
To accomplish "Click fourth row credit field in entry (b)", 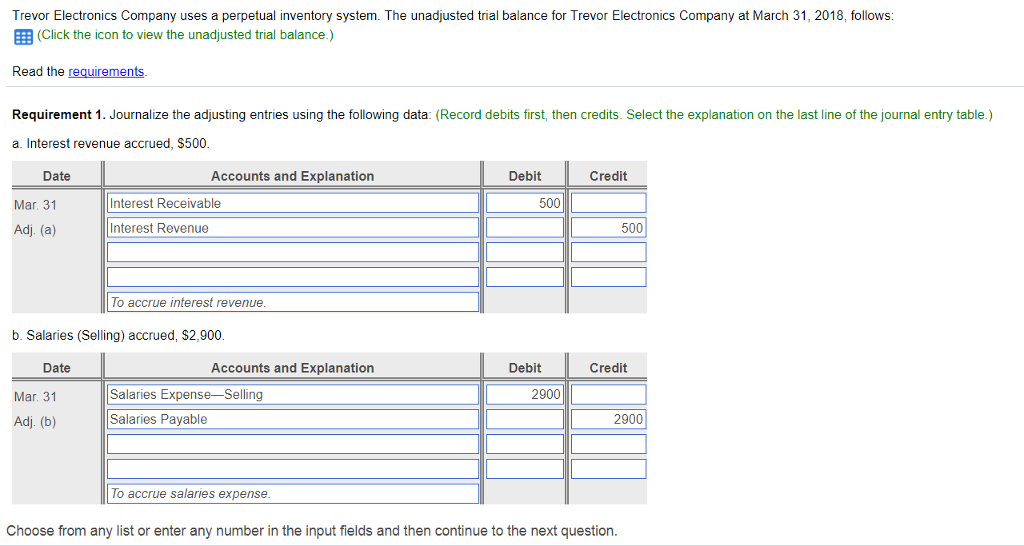I will click(608, 469).
